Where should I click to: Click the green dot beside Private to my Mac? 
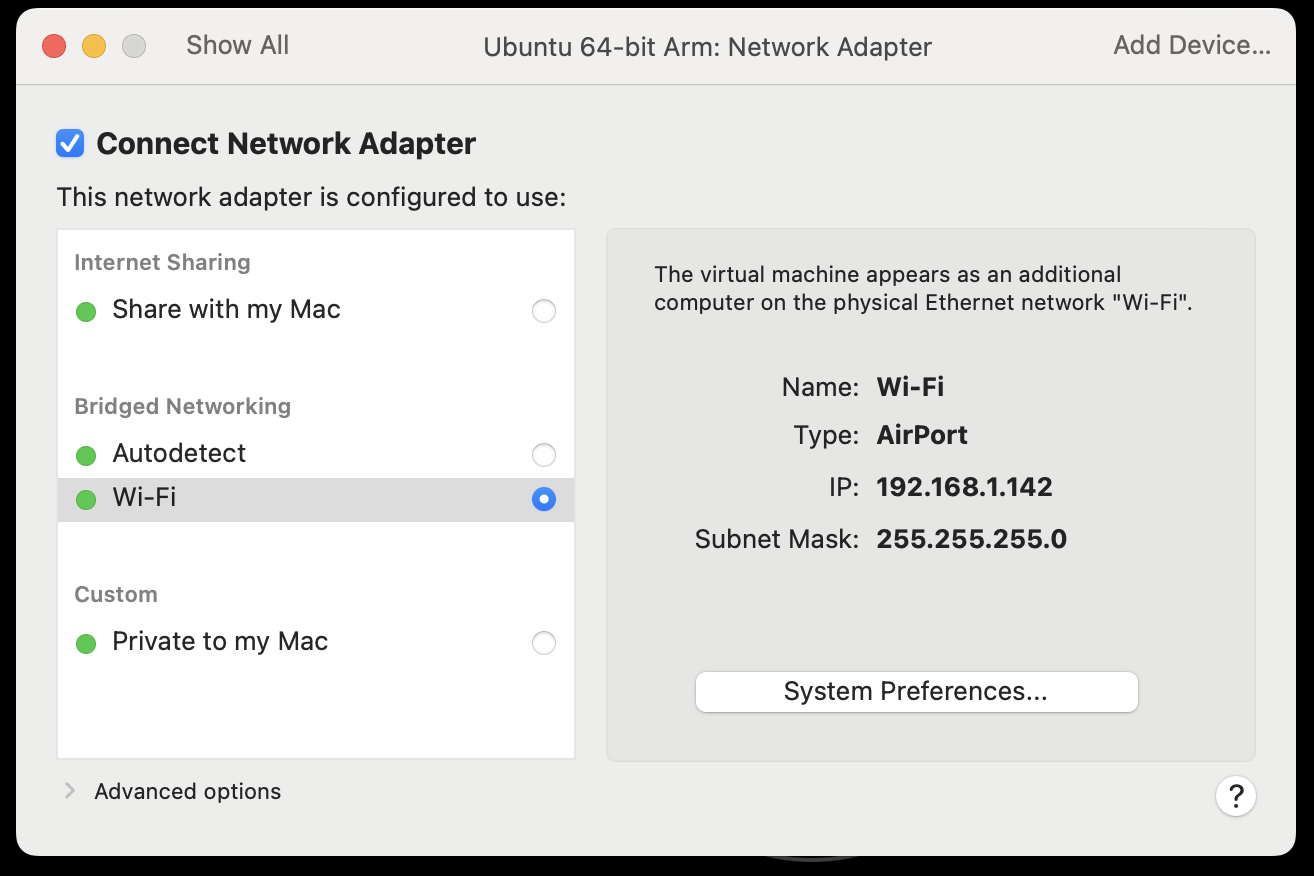pos(86,644)
